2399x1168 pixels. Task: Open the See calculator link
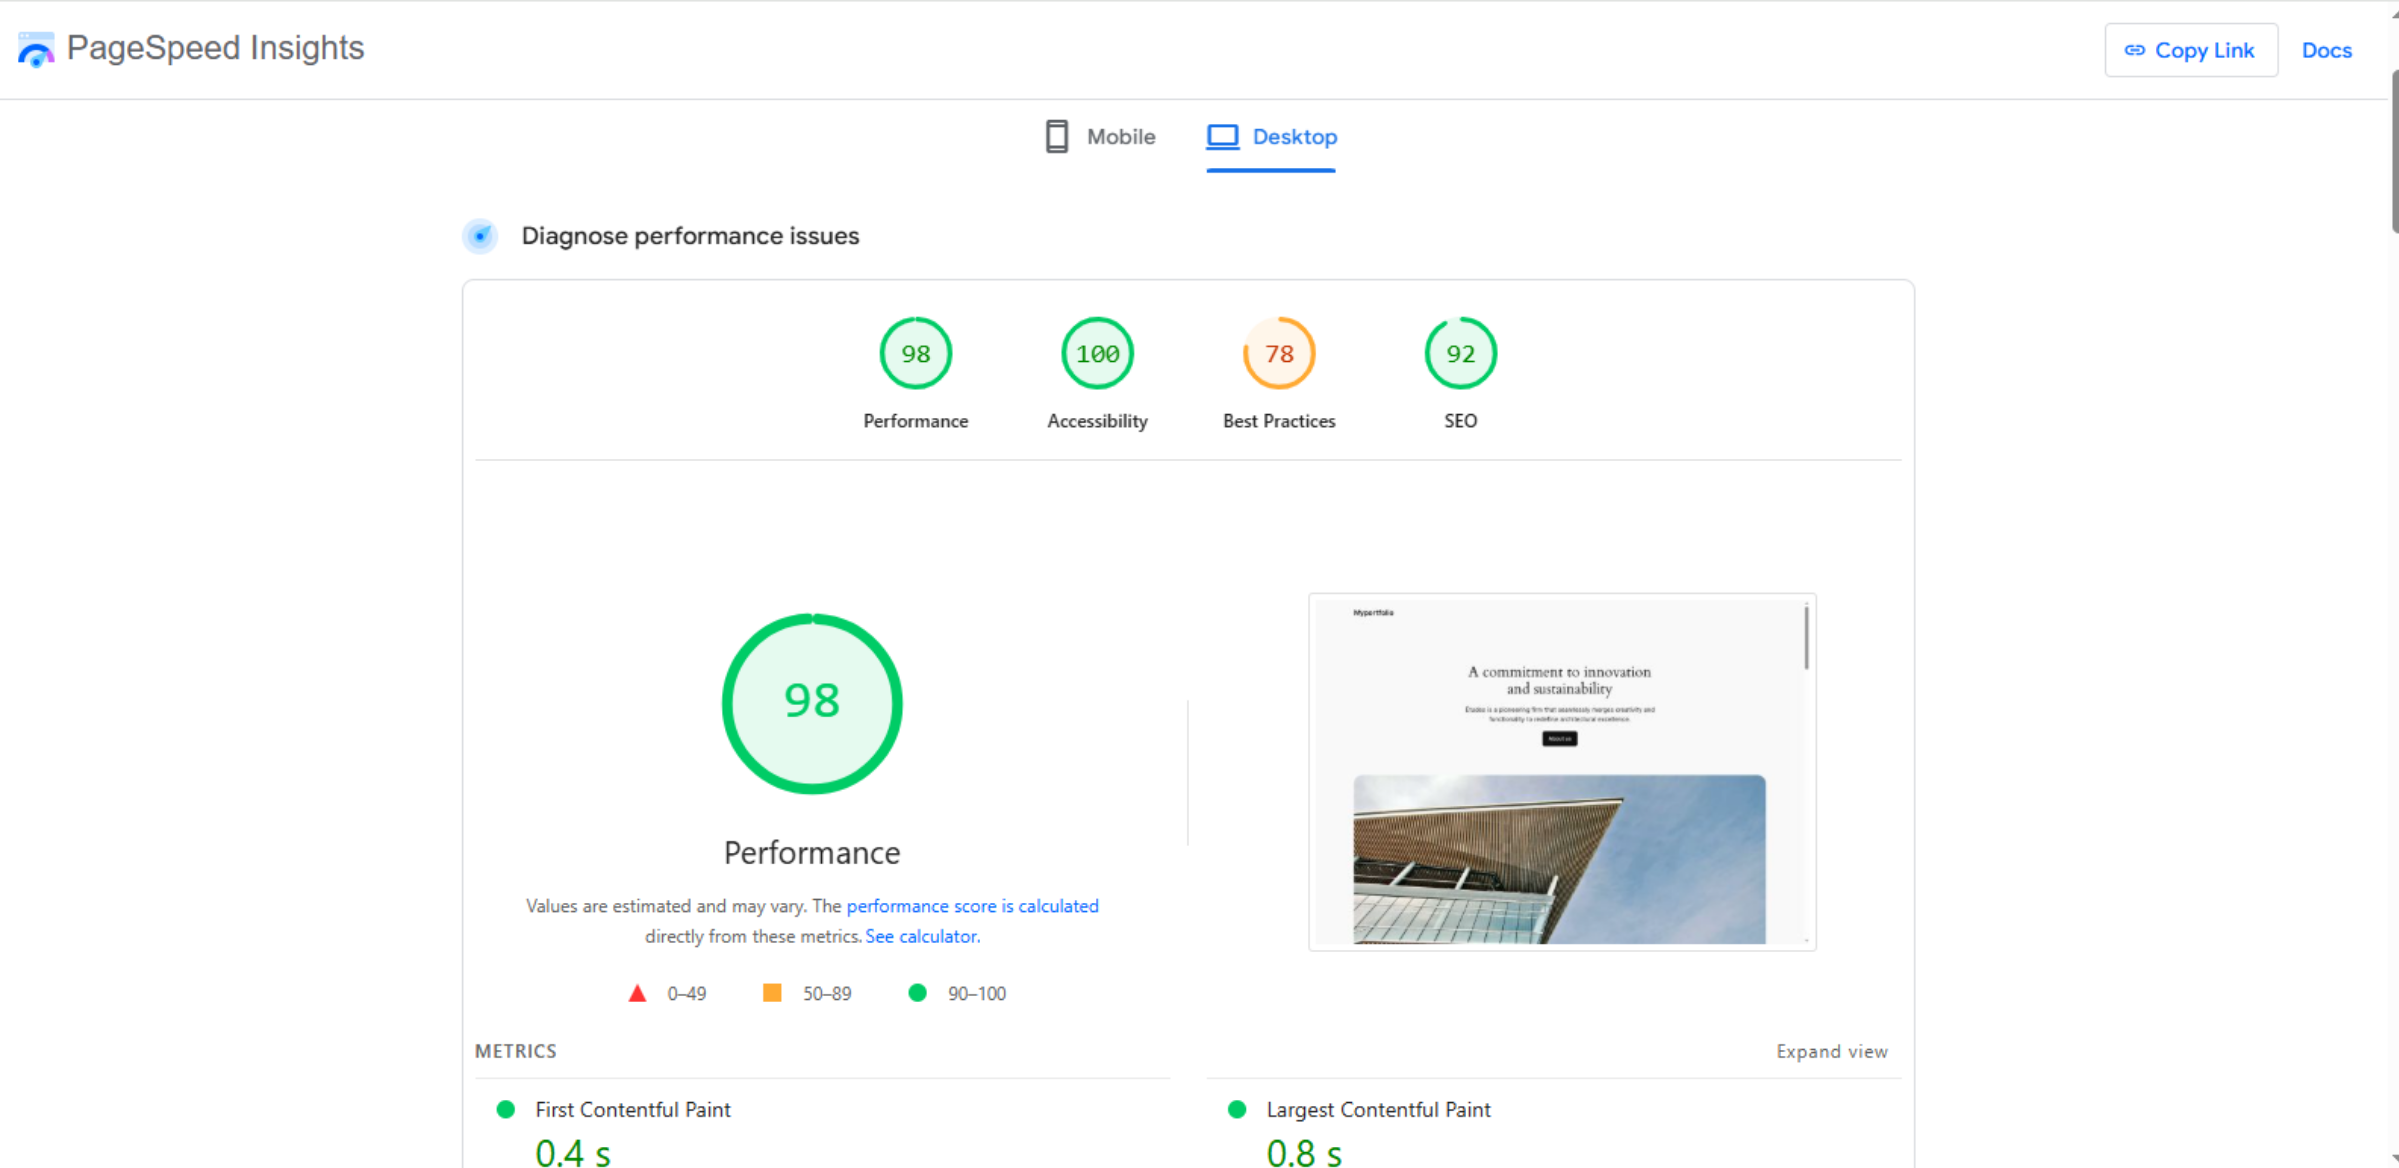coord(920,936)
